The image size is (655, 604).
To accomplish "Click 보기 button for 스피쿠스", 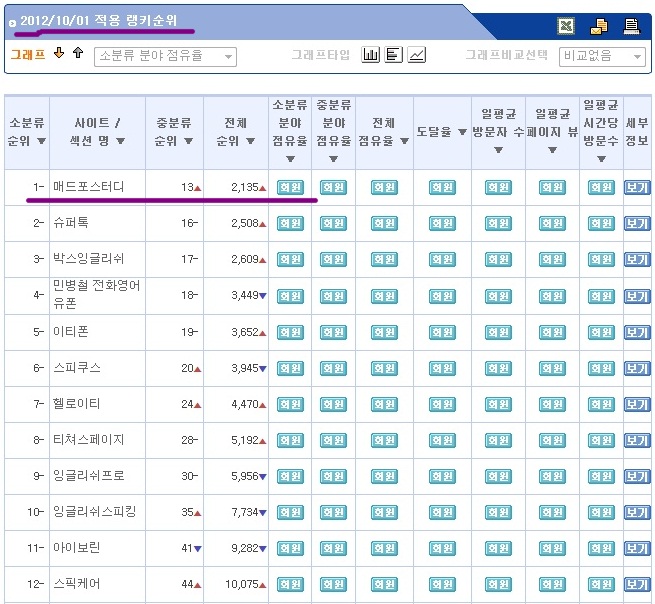I will pos(637,368).
